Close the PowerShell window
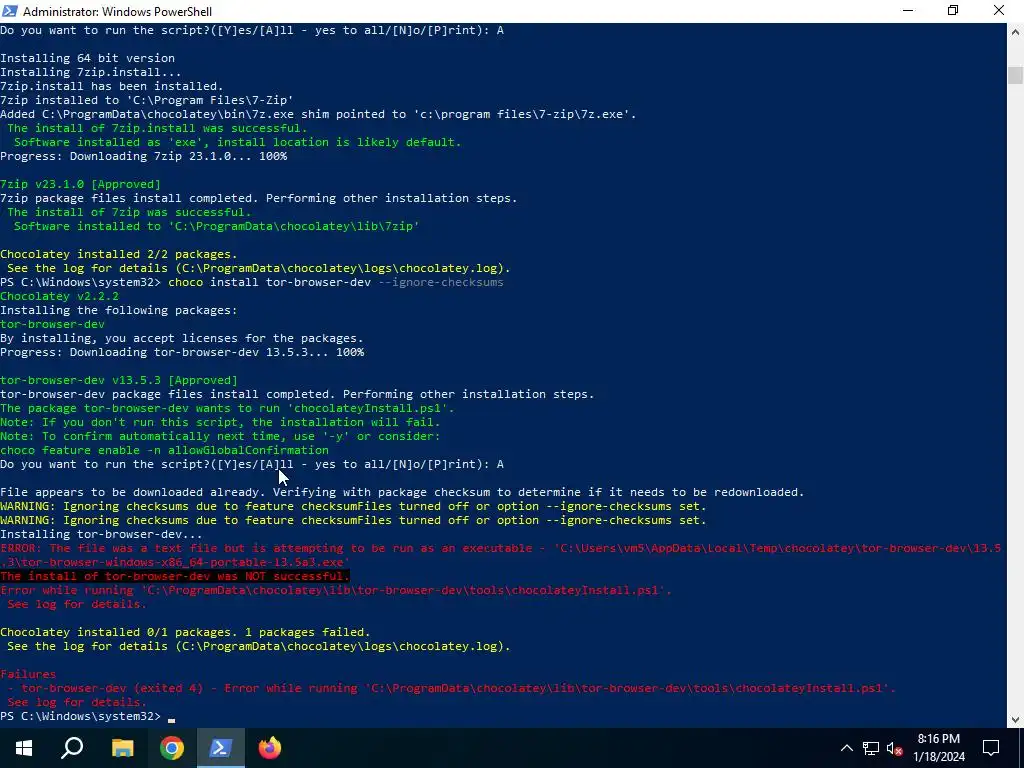The width and height of the screenshot is (1024, 768). coord(999,11)
